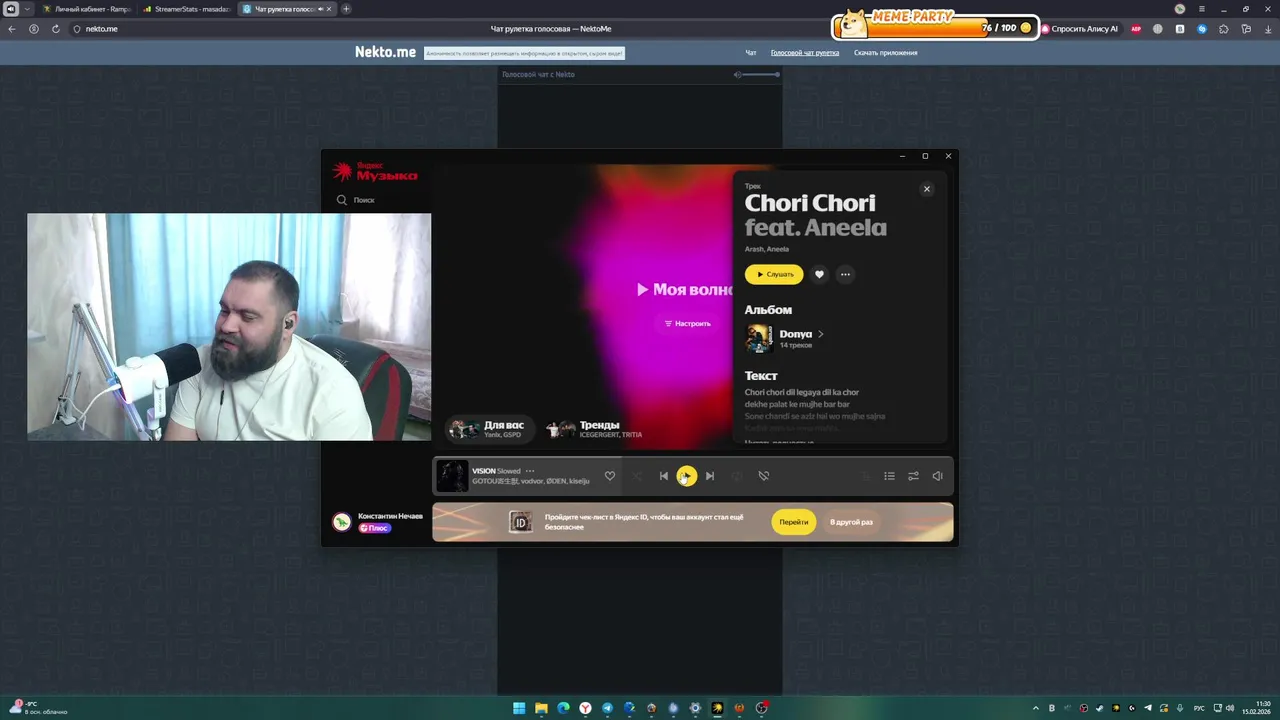
Task: Open File Explorer from the taskbar
Action: (541, 708)
